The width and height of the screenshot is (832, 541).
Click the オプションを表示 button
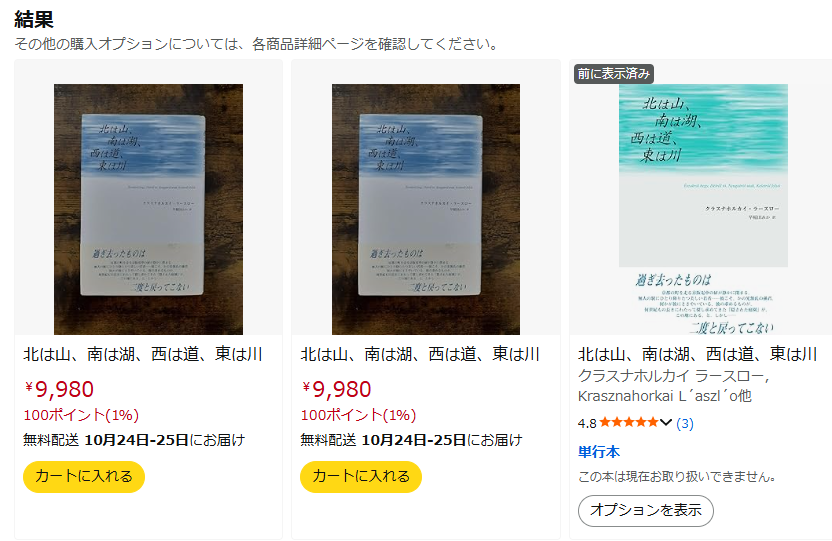(x=646, y=510)
